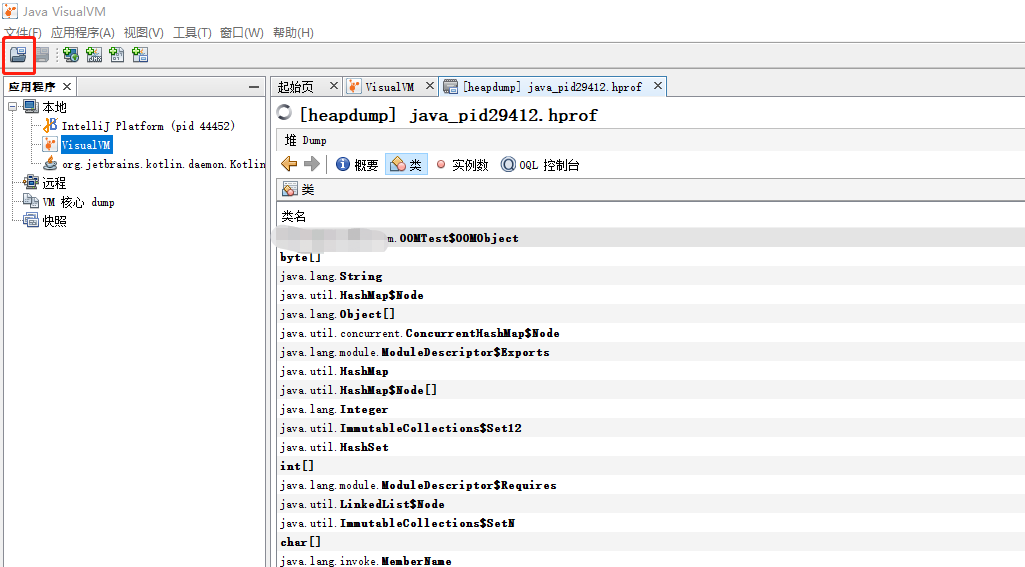Select VisualVM node in tree
Viewport: 1025px width, 567px height.
(x=86, y=145)
